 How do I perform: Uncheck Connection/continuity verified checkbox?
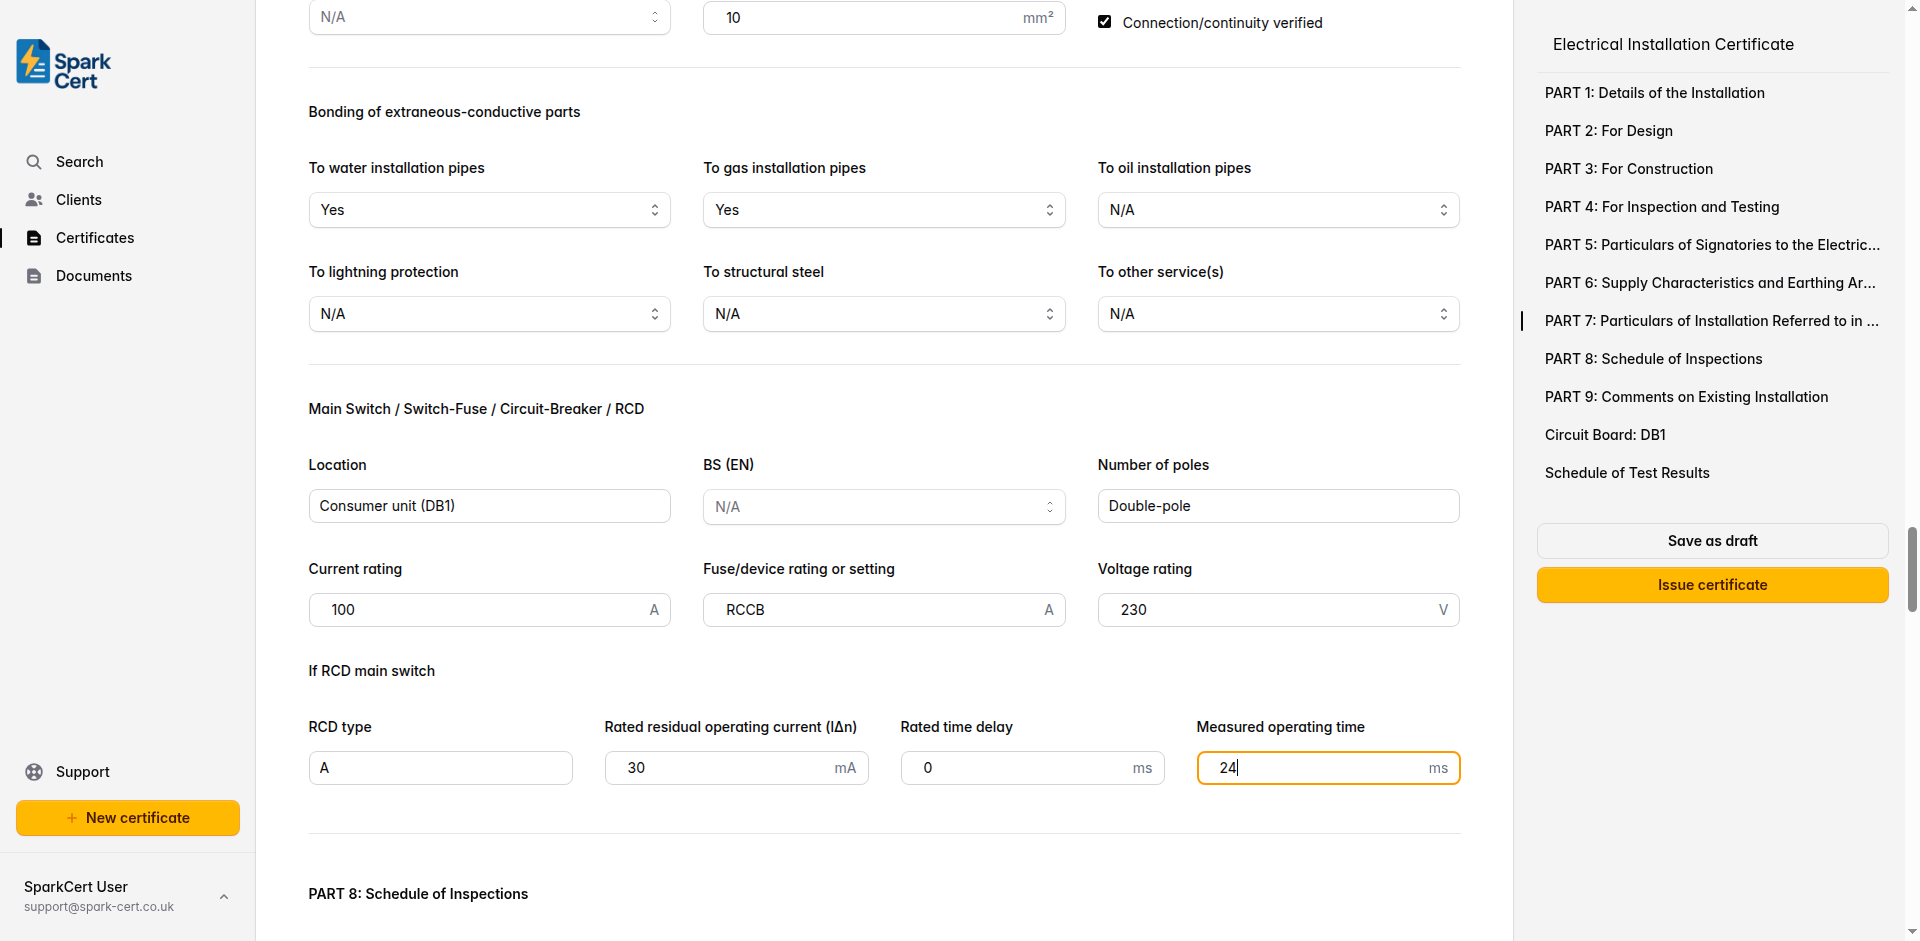coord(1105,22)
